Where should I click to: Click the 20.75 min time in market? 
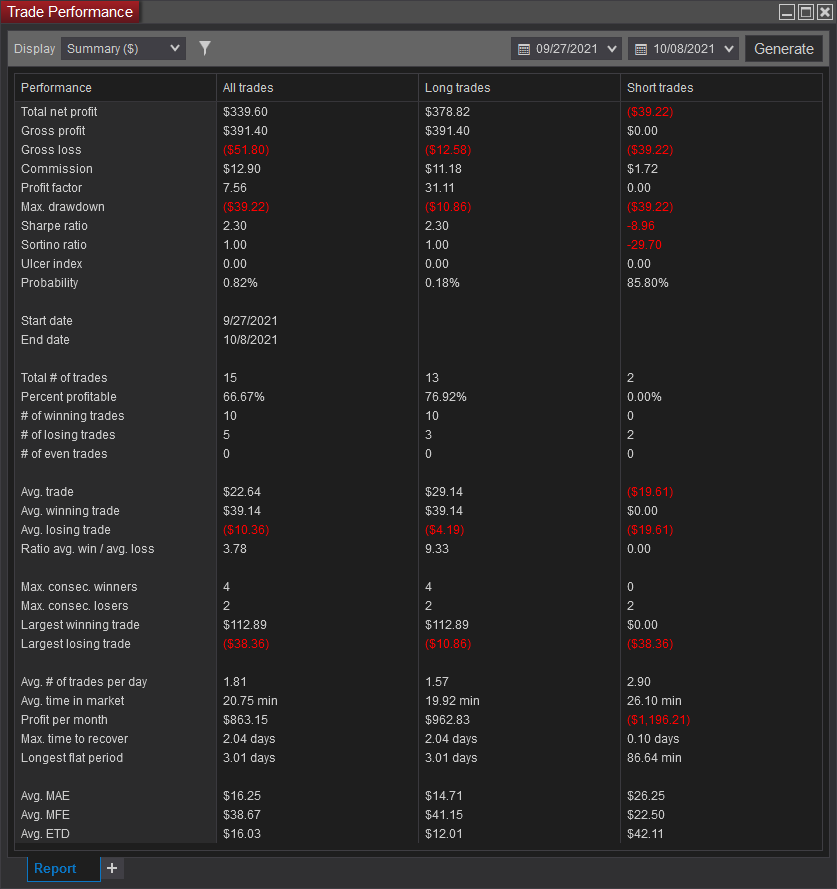coord(250,701)
